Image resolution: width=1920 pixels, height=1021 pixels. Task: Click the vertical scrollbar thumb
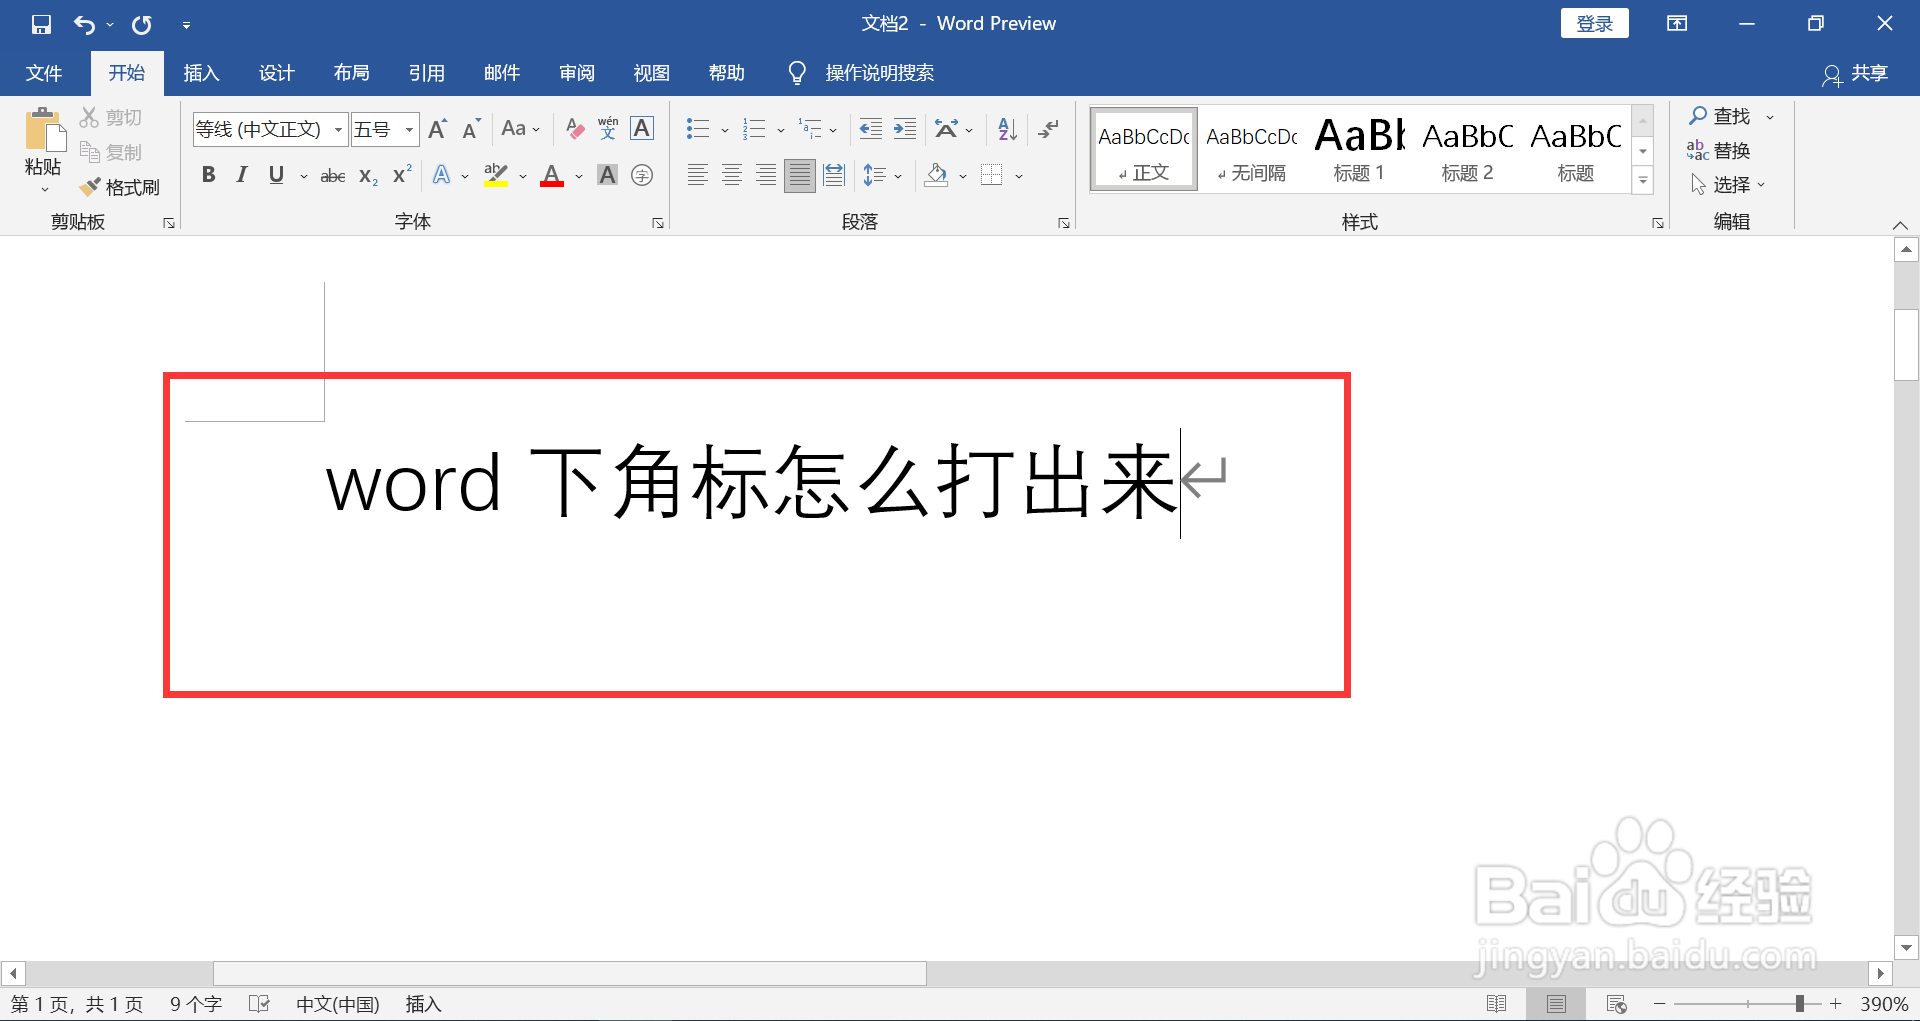pos(1906,345)
